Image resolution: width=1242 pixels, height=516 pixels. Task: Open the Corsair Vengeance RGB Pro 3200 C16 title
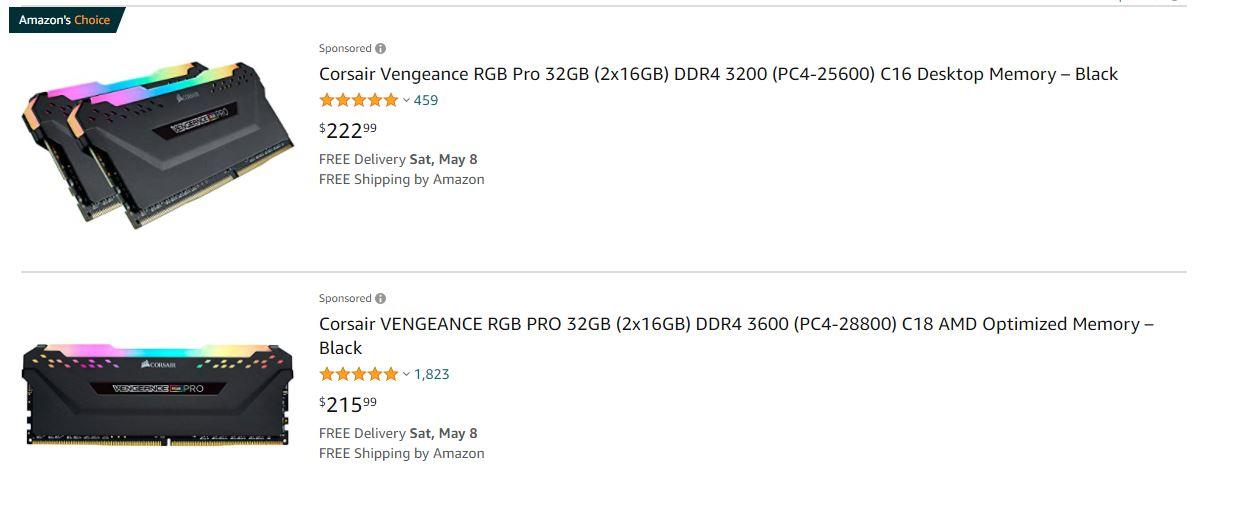pos(718,74)
